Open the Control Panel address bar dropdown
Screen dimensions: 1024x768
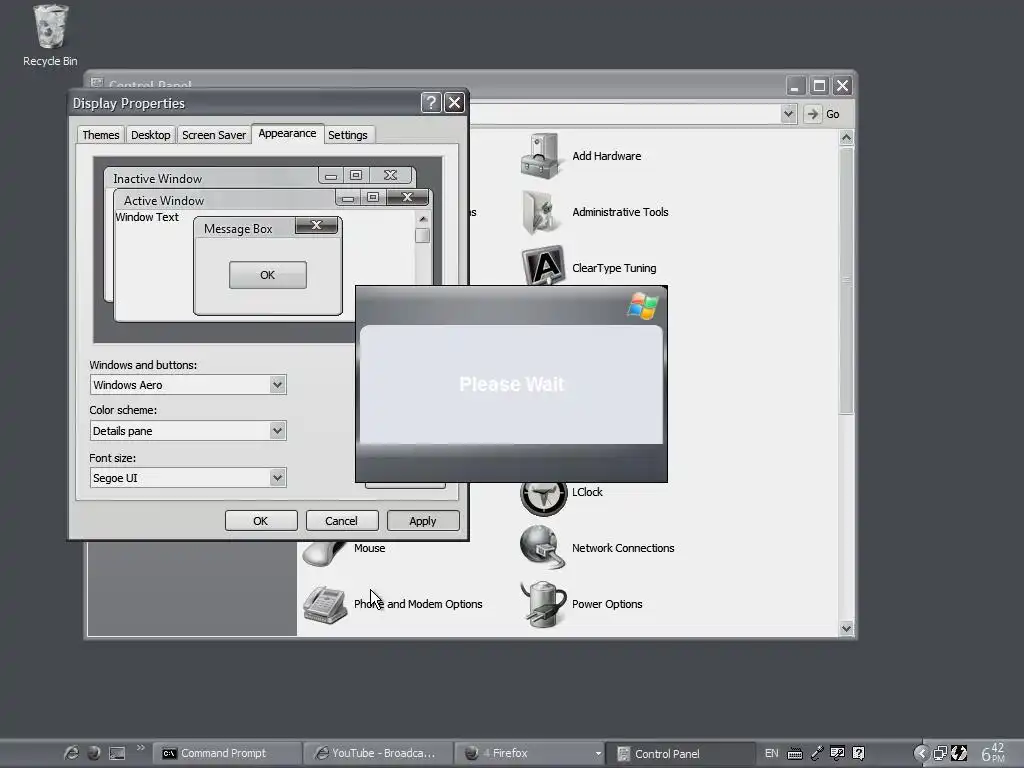tap(788, 114)
